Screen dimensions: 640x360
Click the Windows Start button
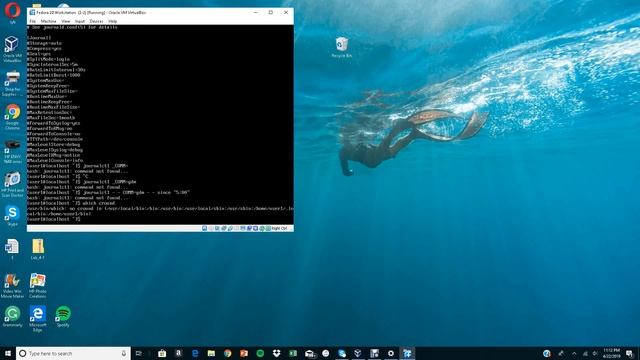8,353
